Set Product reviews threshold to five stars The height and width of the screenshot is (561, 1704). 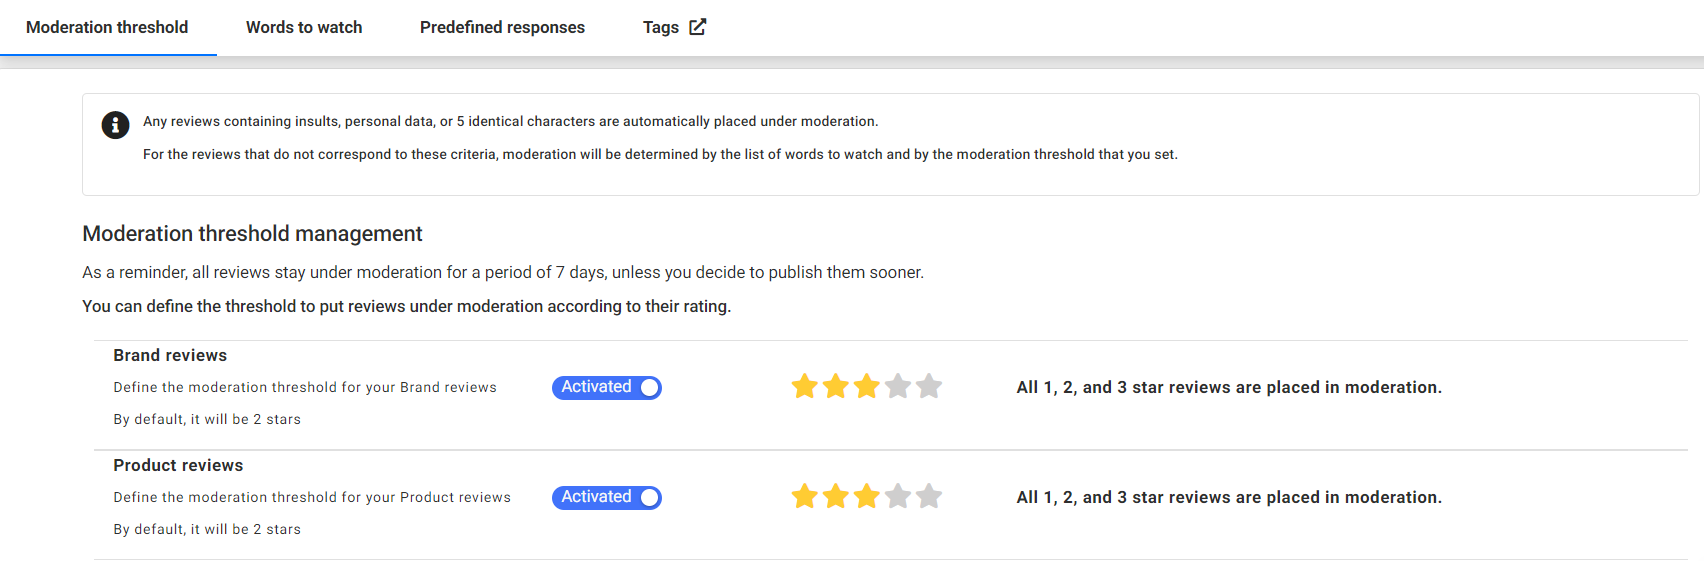[929, 497]
